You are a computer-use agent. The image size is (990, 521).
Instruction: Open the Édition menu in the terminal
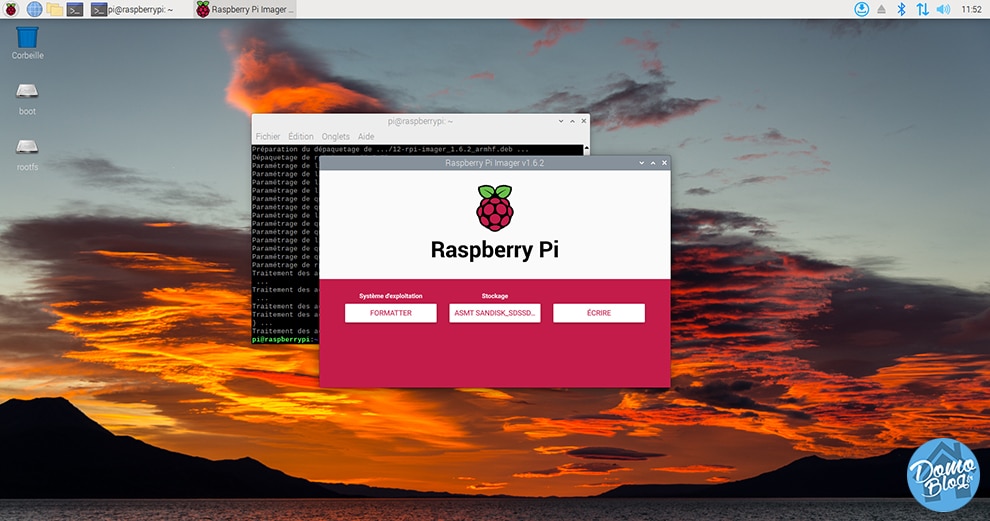[x=301, y=136]
